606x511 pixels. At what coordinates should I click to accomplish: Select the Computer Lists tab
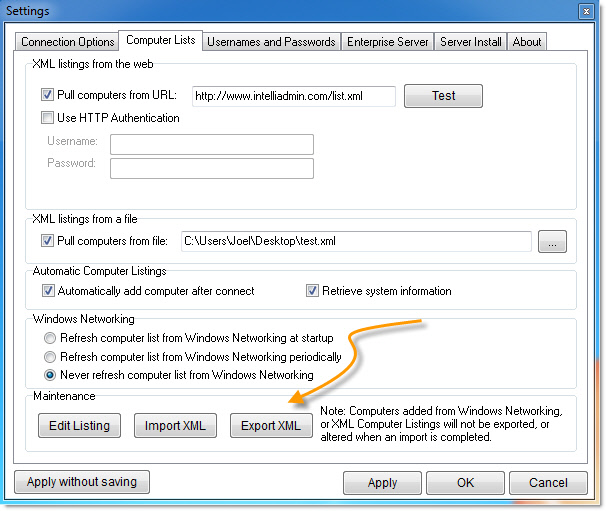click(160, 40)
